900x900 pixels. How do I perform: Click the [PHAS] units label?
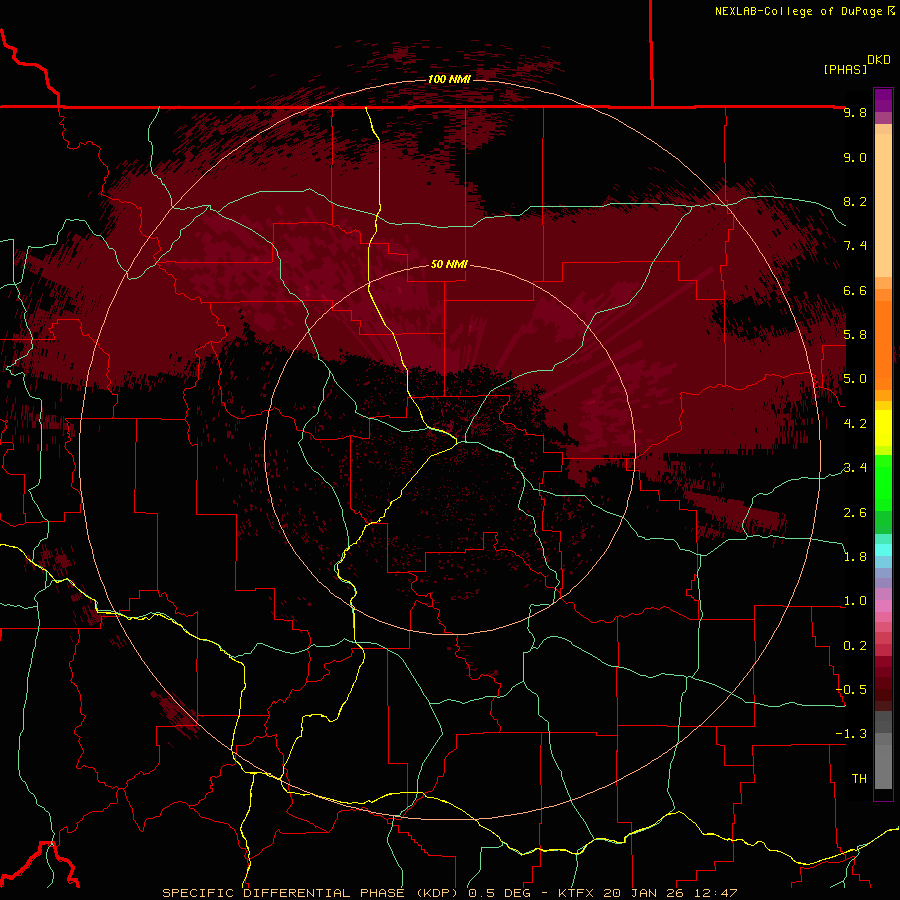coord(845,69)
